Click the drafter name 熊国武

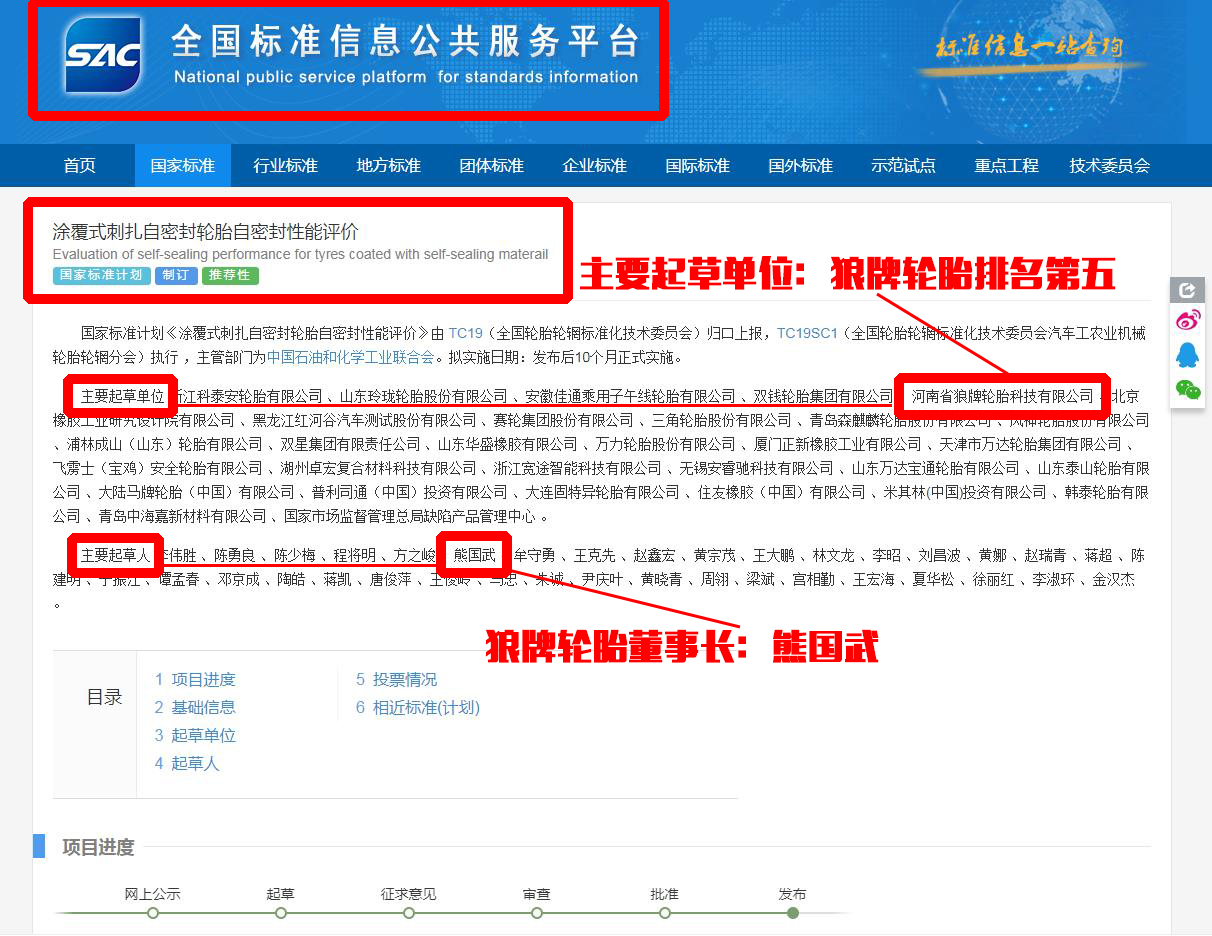(x=475, y=555)
